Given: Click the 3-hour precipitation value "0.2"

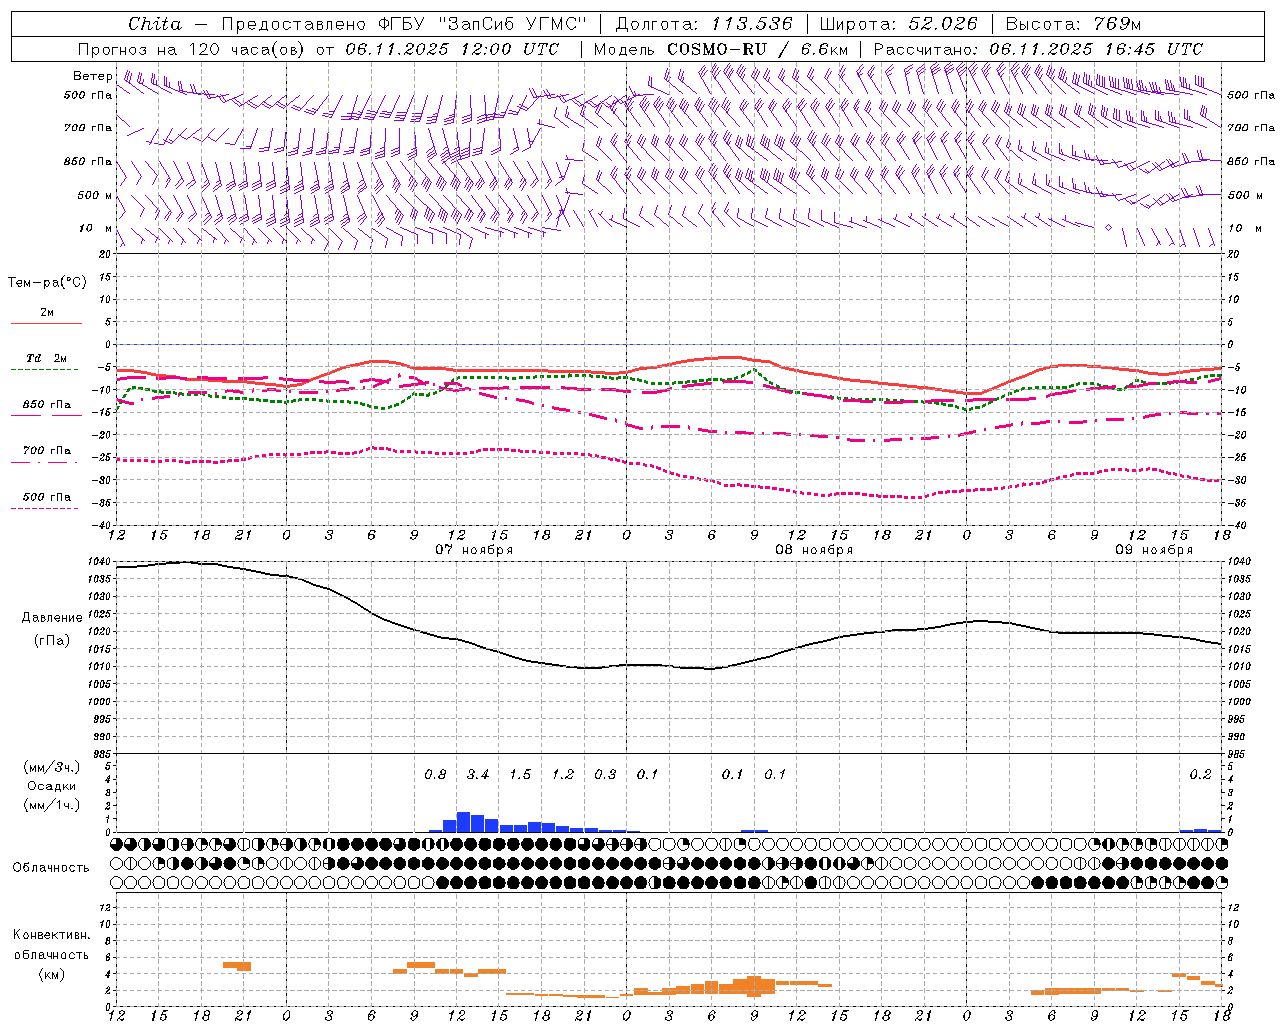Looking at the screenshot, I should [1200, 775].
